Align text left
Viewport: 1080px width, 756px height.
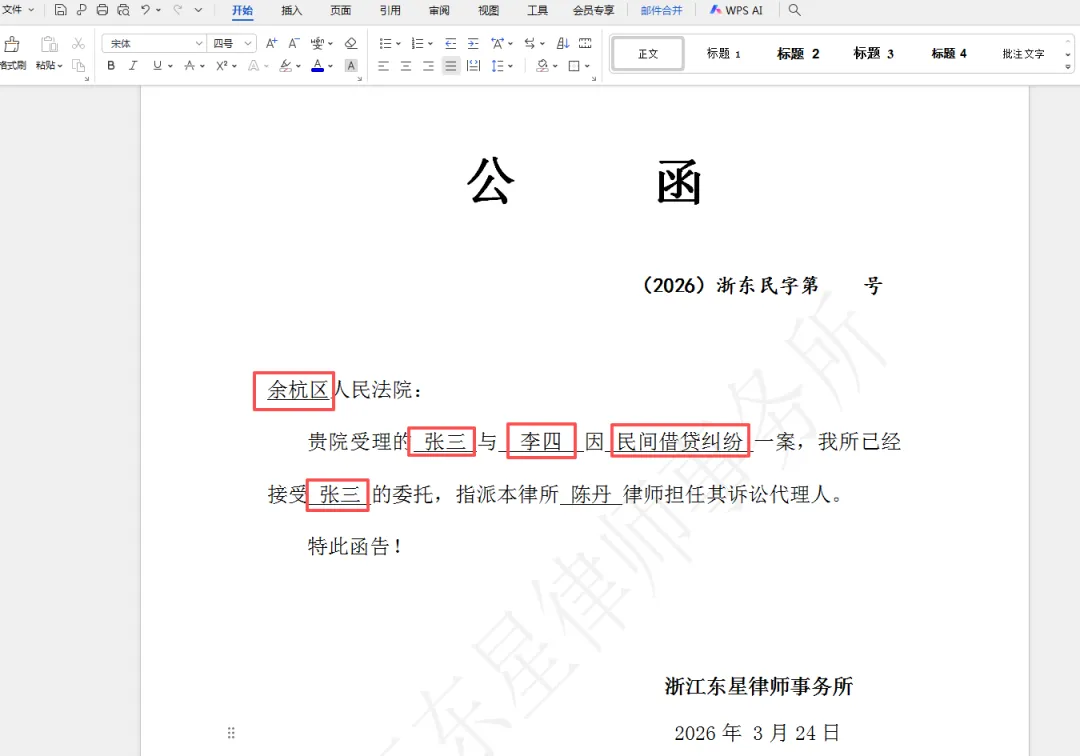[x=384, y=66]
